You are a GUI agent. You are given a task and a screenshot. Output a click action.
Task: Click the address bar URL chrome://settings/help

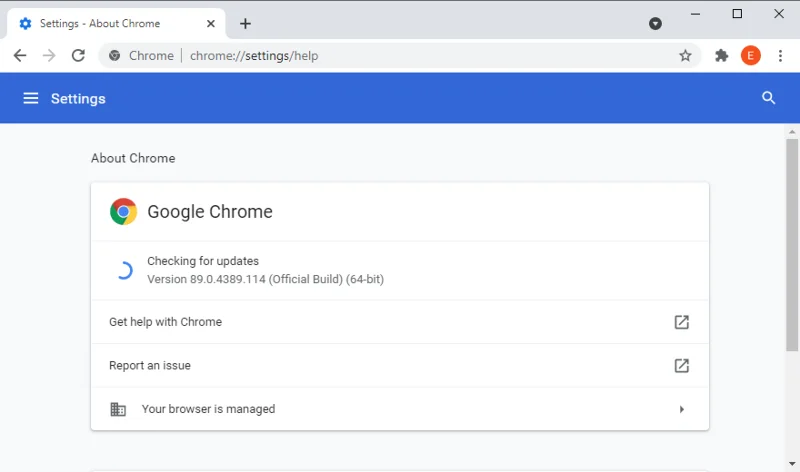[254, 56]
